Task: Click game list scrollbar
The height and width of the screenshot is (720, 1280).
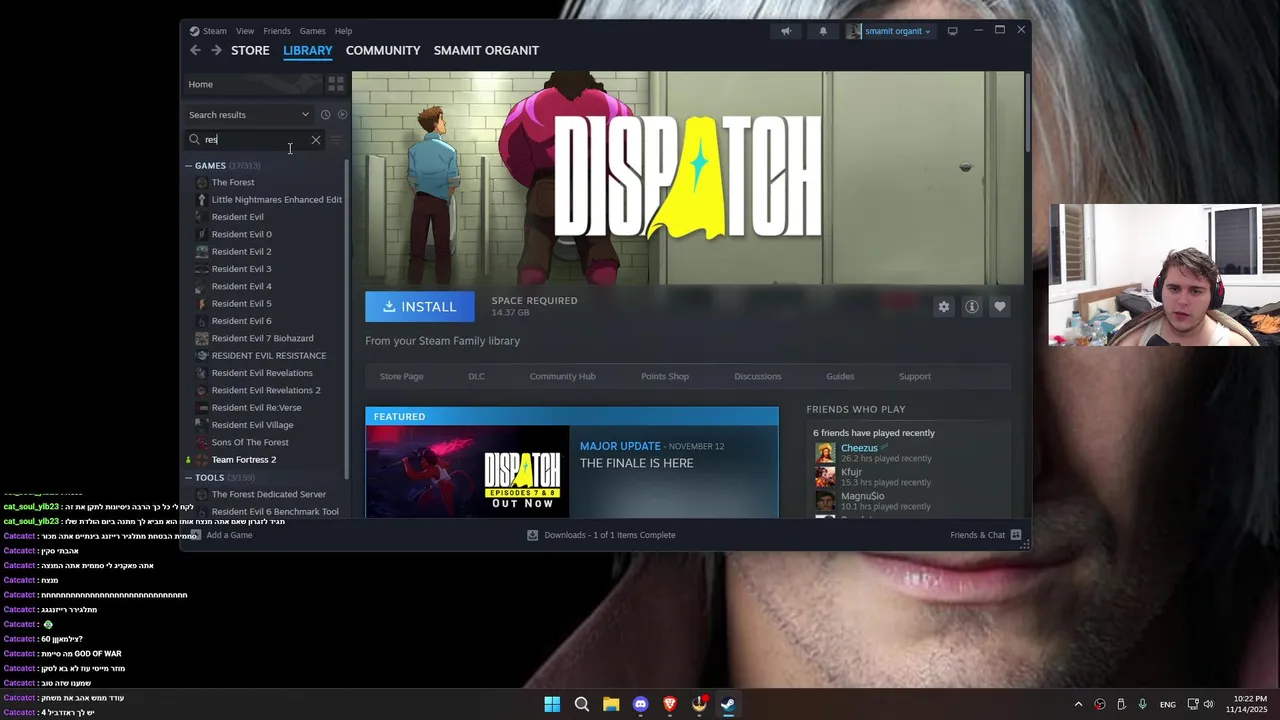Action: (347, 320)
